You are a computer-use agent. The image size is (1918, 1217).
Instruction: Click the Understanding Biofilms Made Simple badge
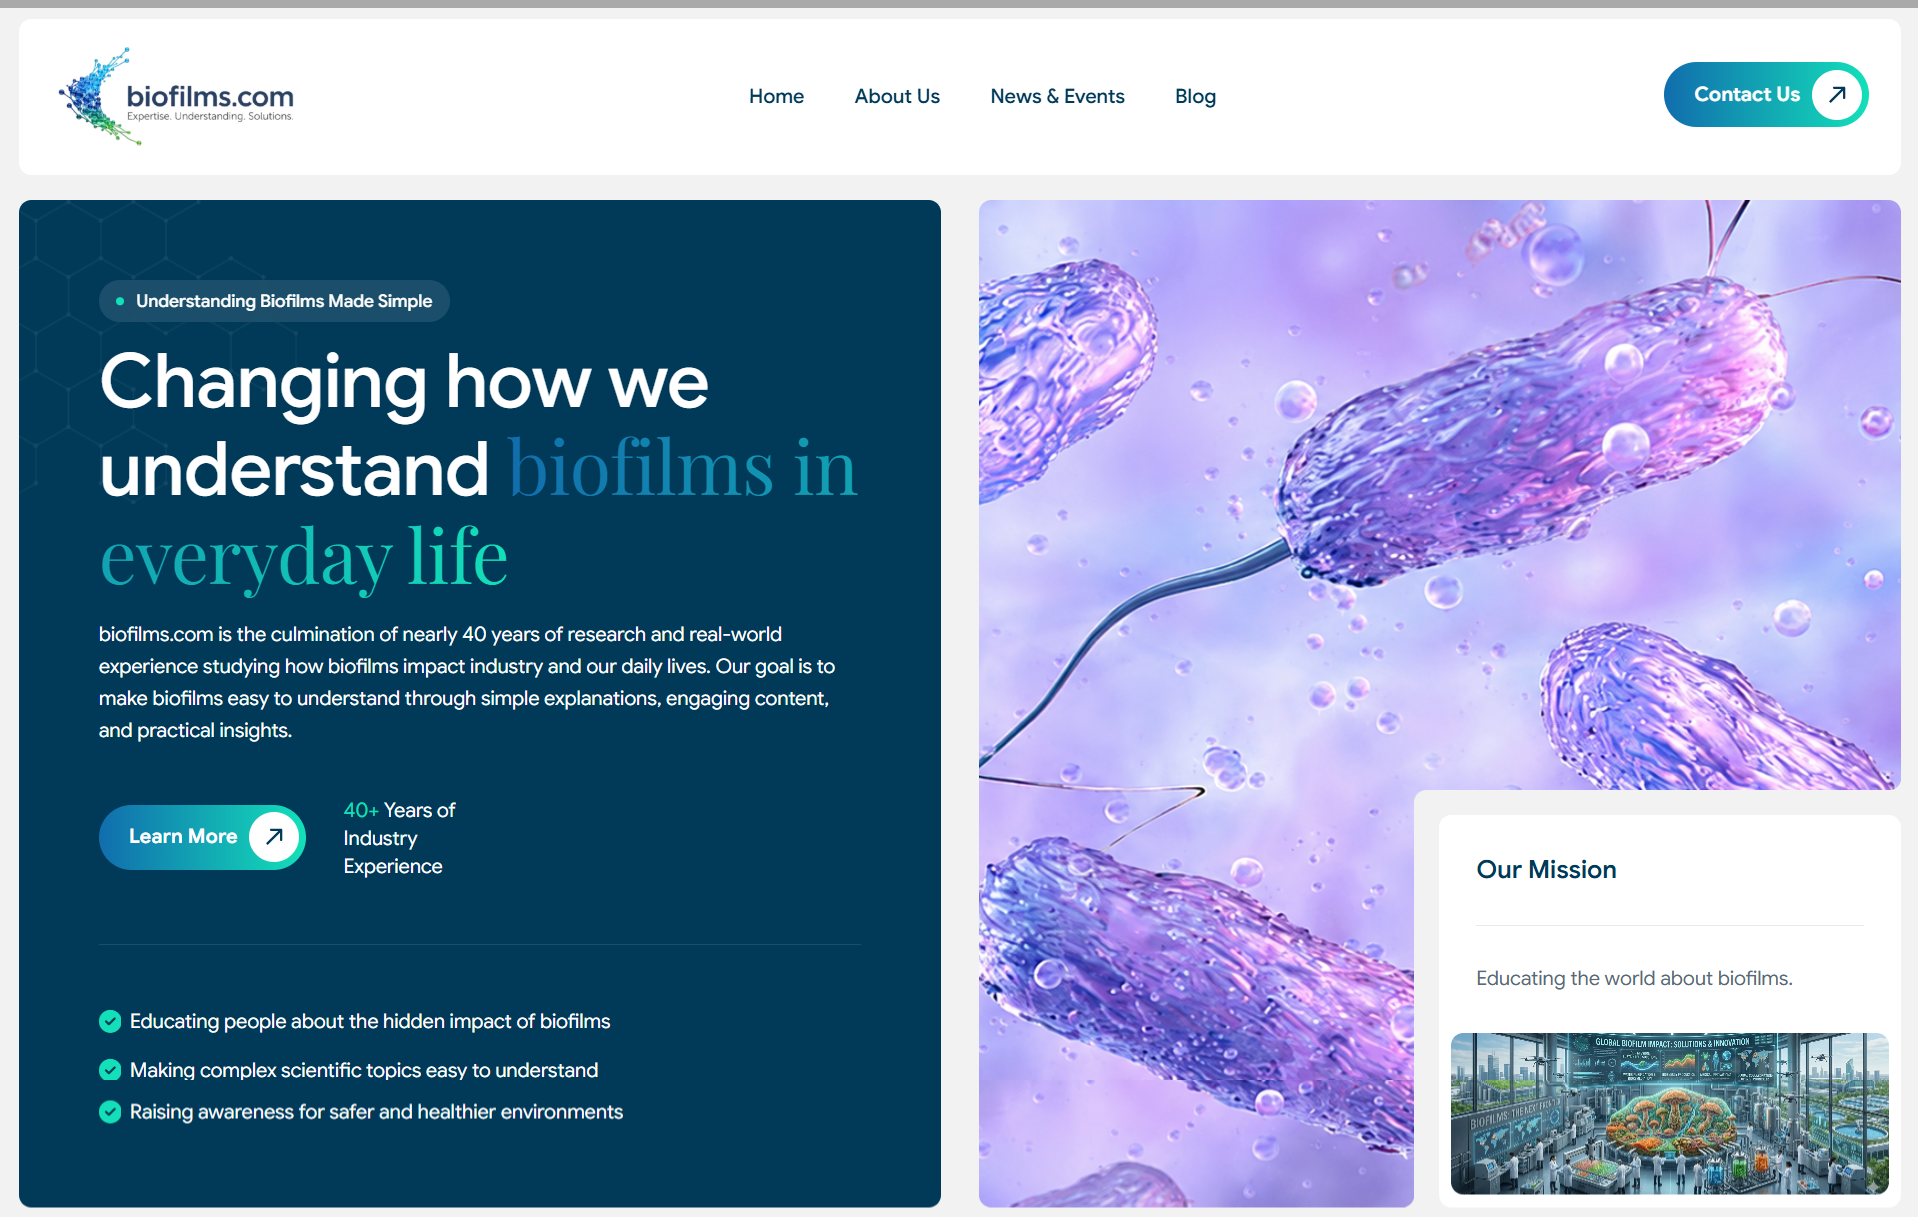pyautogui.click(x=274, y=301)
